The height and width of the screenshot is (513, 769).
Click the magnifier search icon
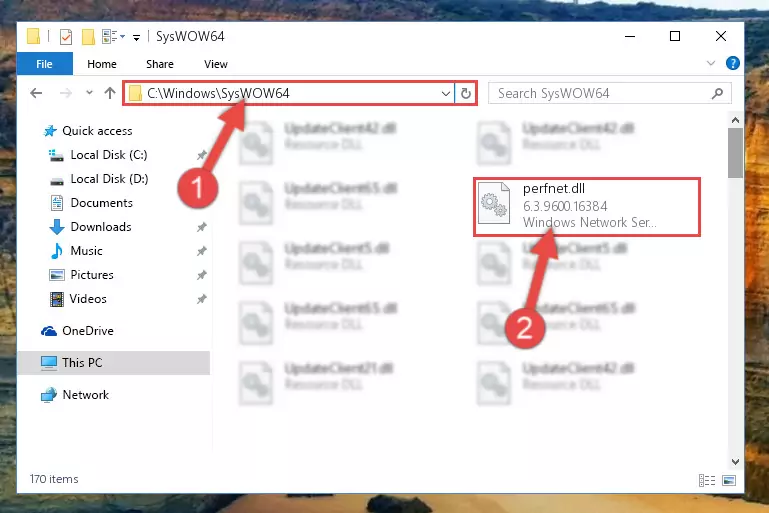[x=718, y=93]
